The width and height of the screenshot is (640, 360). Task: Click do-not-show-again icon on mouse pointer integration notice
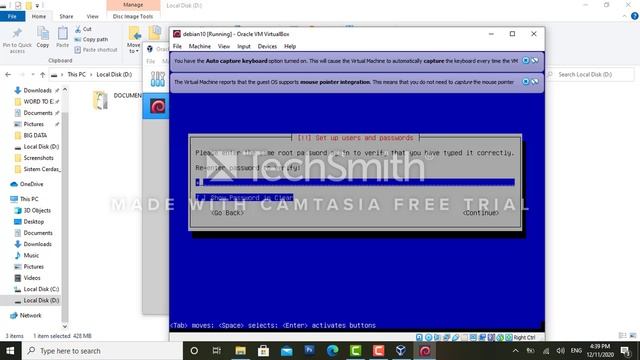[534, 82]
